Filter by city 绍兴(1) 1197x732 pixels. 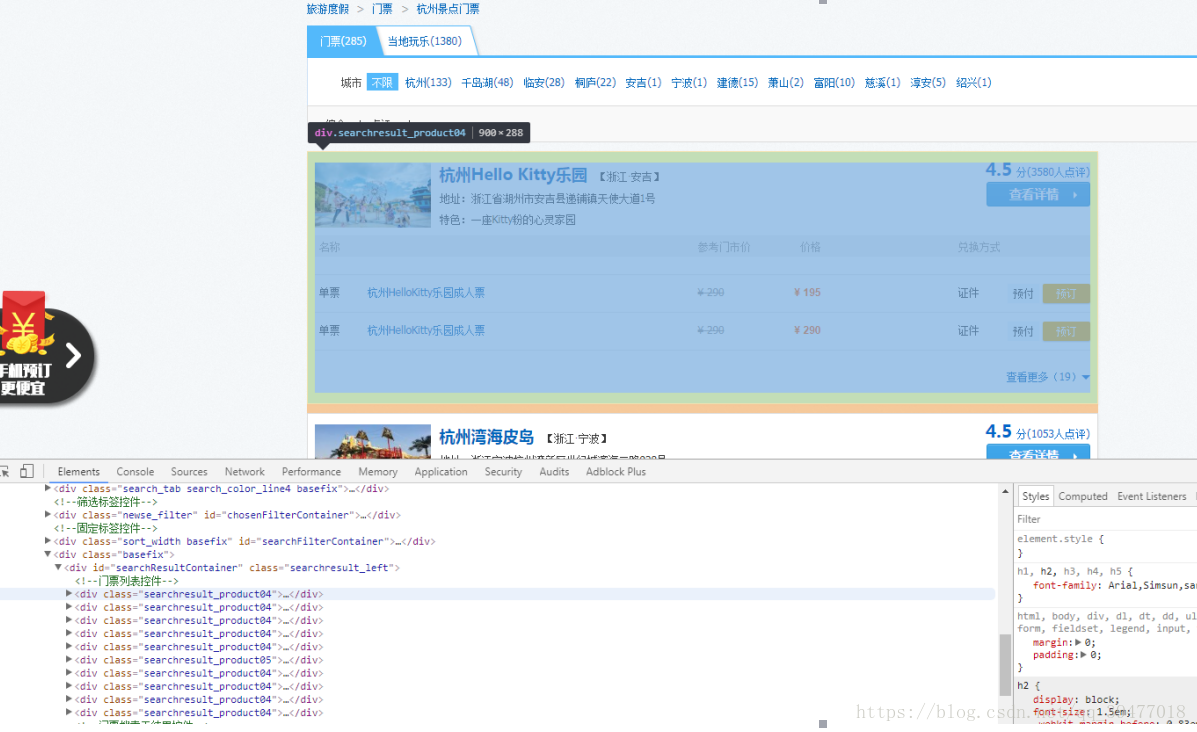[973, 82]
